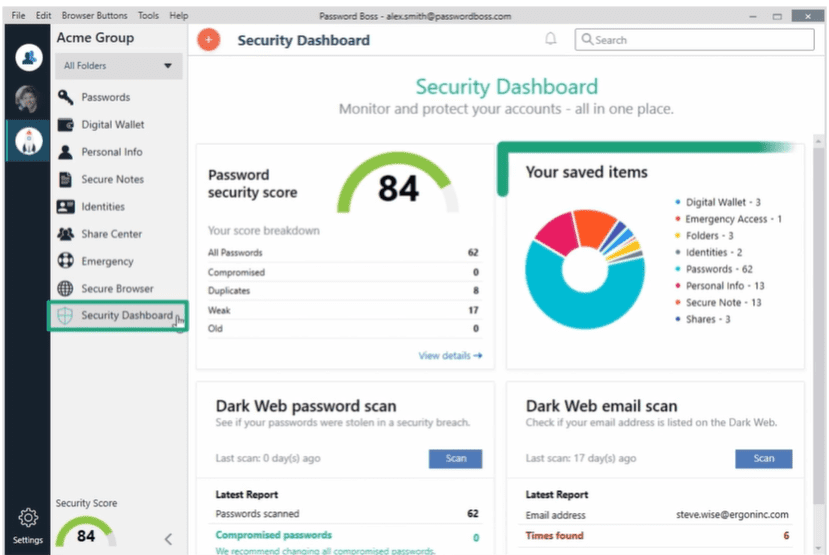The width and height of the screenshot is (829, 555).
Task: Click the Duplicates row in score breakdown
Action: pyautogui.click(x=343, y=291)
